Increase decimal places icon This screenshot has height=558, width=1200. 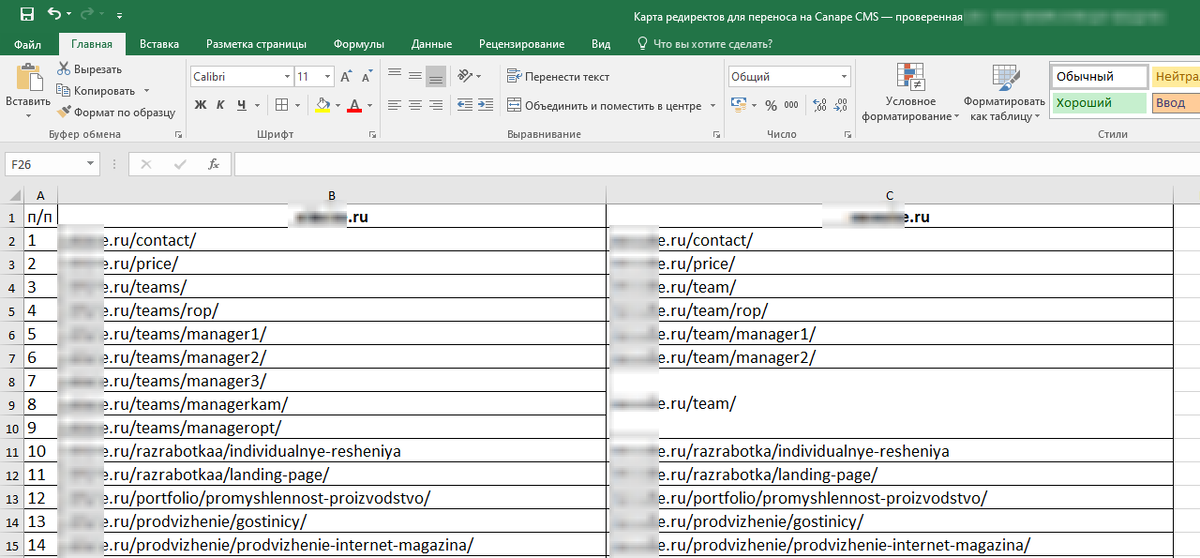pos(820,105)
